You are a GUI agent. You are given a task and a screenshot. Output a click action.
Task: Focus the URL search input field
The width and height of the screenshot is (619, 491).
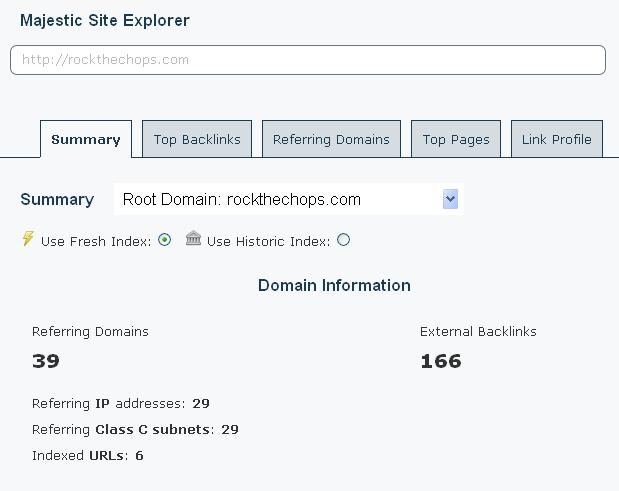coord(308,60)
